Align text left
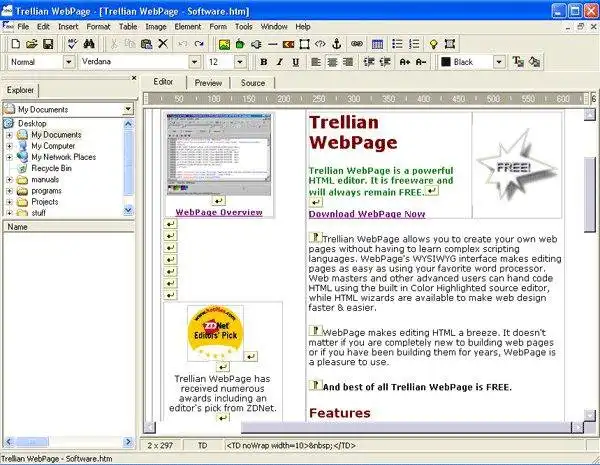The width and height of the screenshot is (600, 465). (x=316, y=62)
